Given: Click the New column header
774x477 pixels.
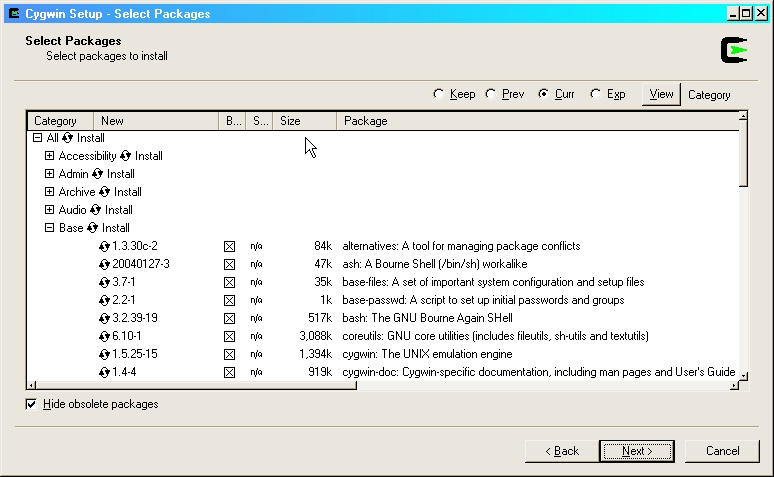Looking at the screenshot, I should tap(155, 121).
